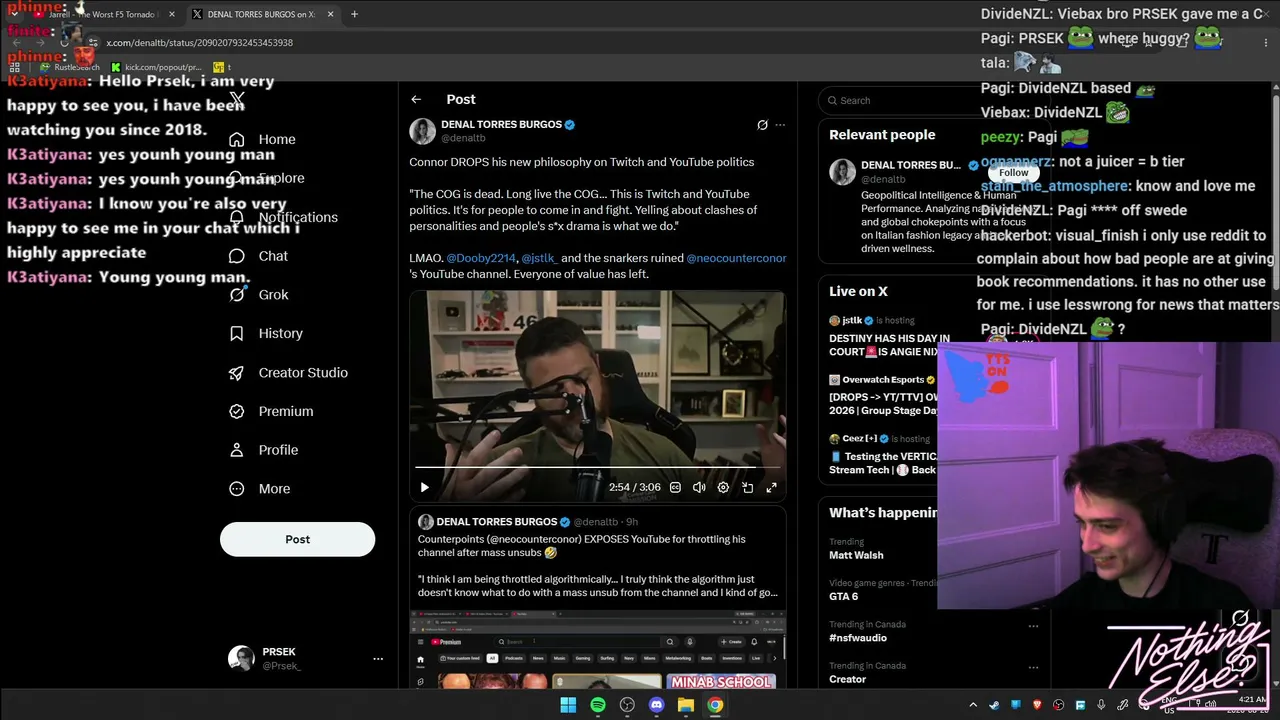The height and width of the screenshot is (720, 1280).
Task: Open Spotify from the taskbar
Action: pos(598,705)
